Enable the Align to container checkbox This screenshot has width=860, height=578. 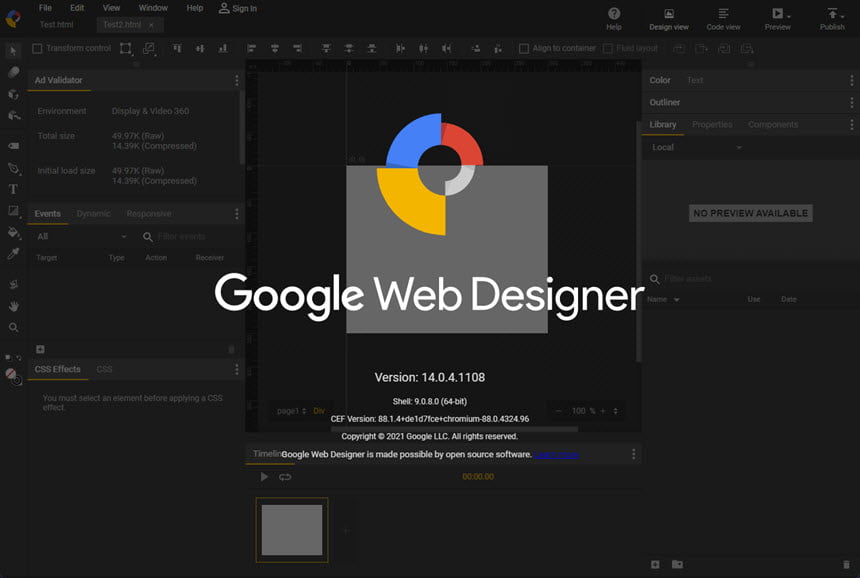coord(524,48)
